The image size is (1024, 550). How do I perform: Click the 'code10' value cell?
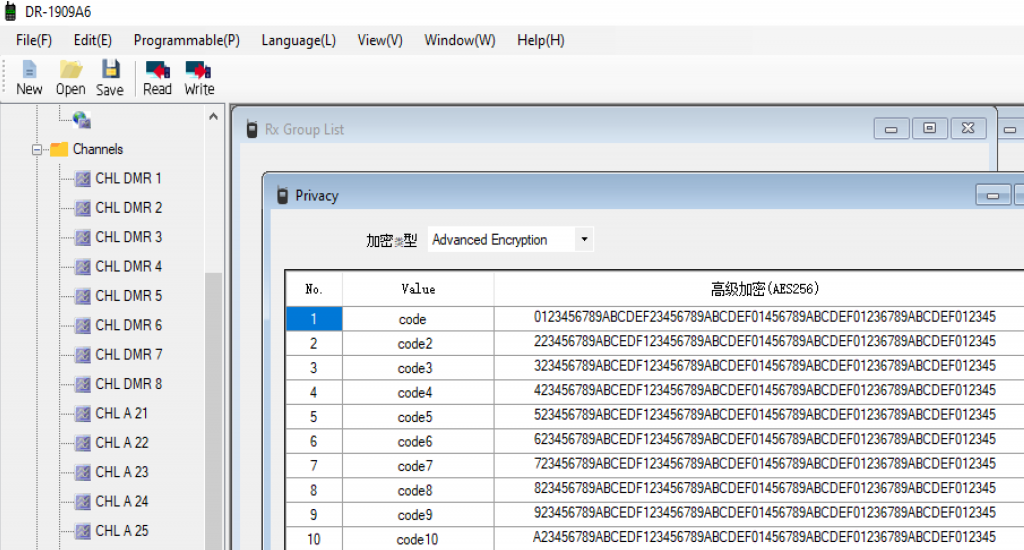click(x=418, y=540)
